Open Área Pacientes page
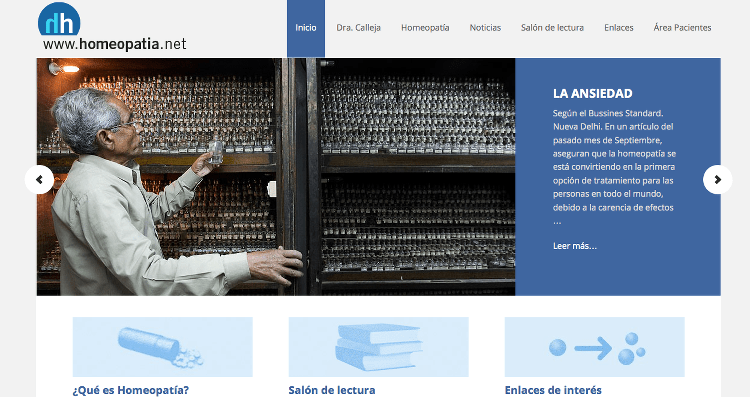The height and width of the screenshot is (397, 750). click(x=682, y=28)
